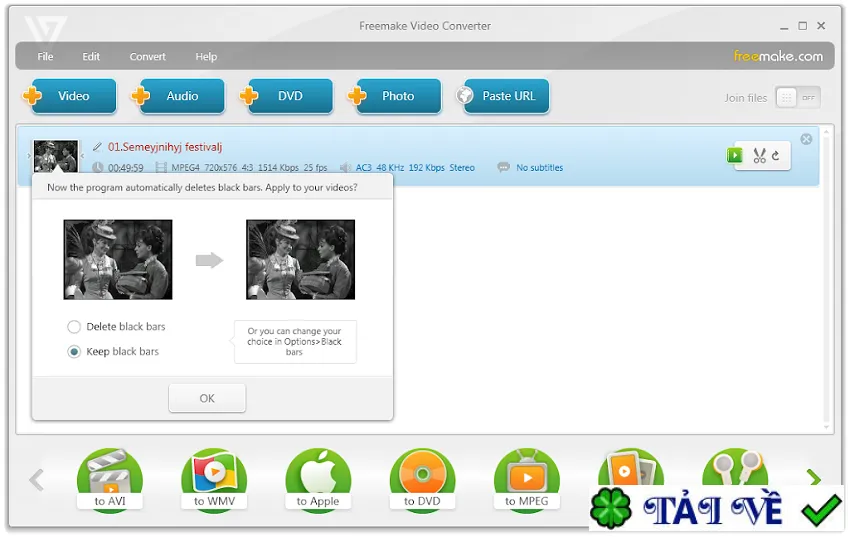Screen dimensions: 850x537
Task: Show more formats with the green right arrow
Action: [813, 477]
